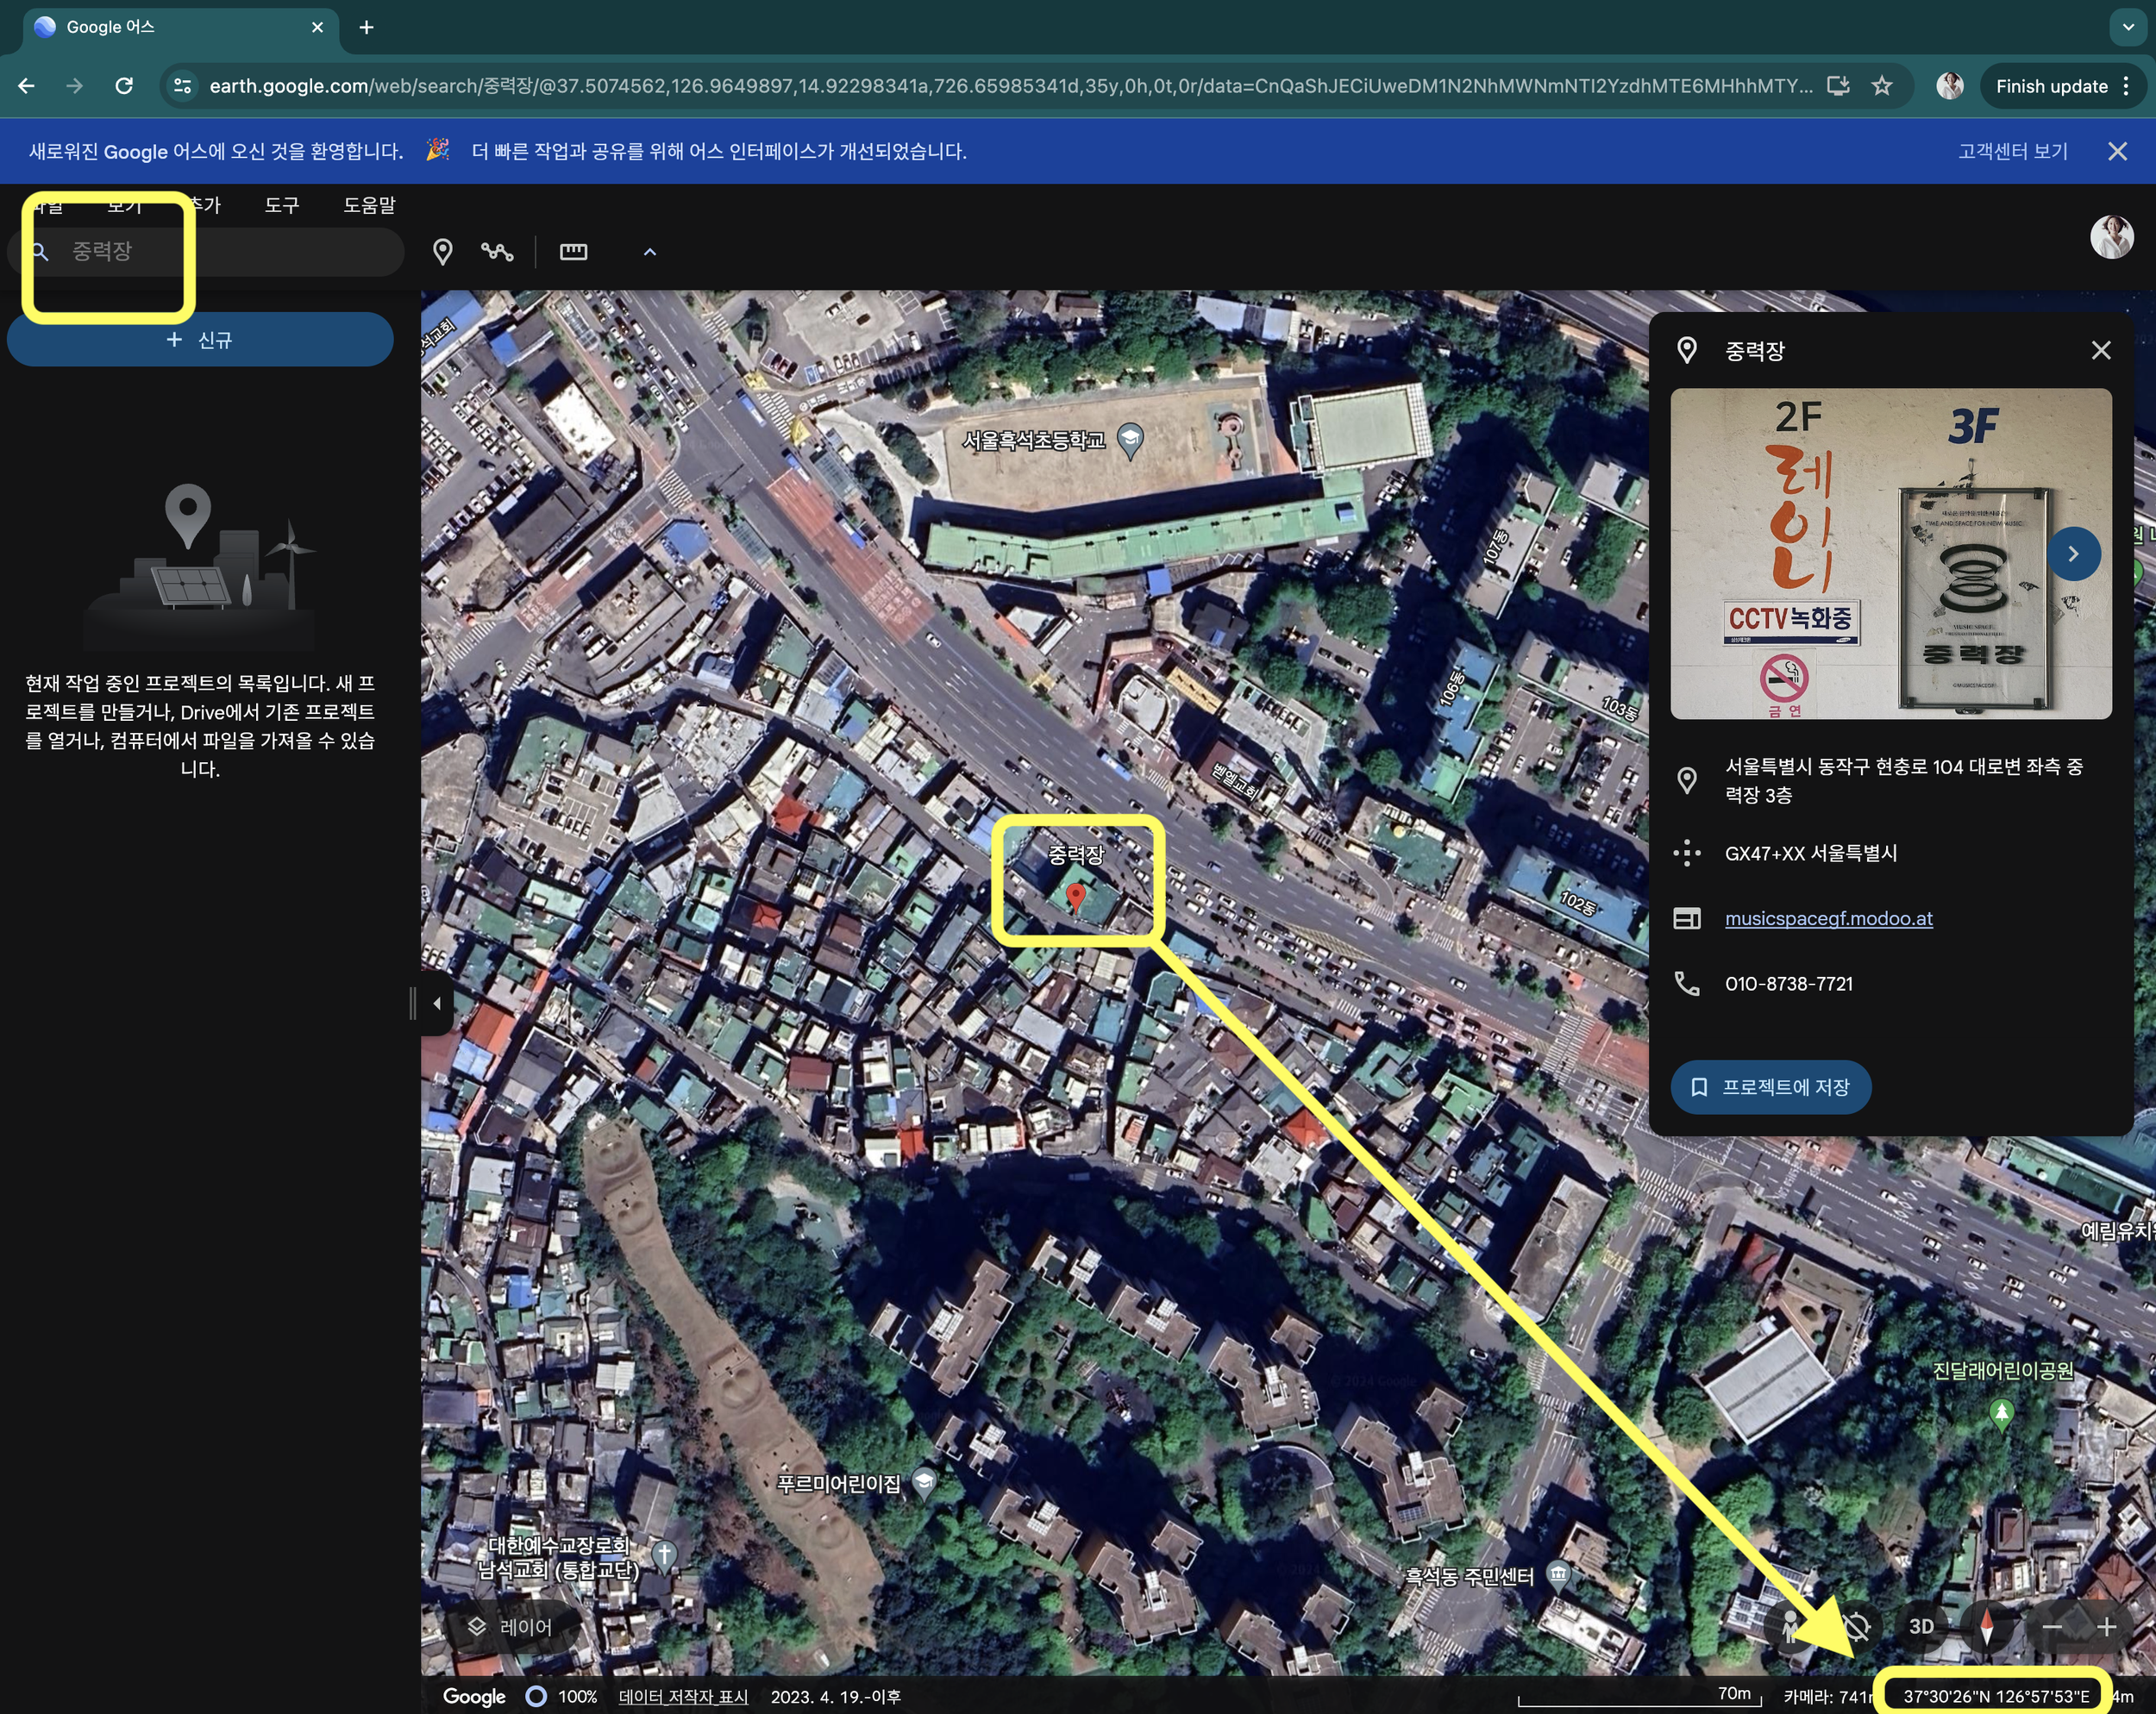
Task: Open Street View pegman
Action: click(x=1790, y=1626)
